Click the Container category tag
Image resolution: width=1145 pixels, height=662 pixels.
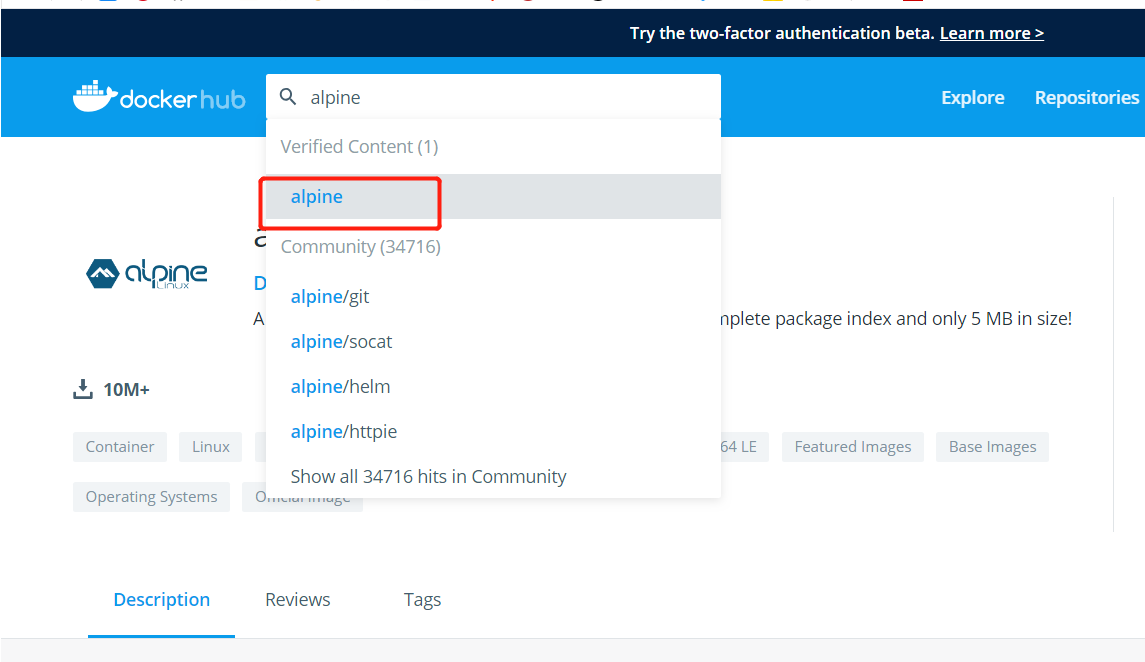(120, 447)
